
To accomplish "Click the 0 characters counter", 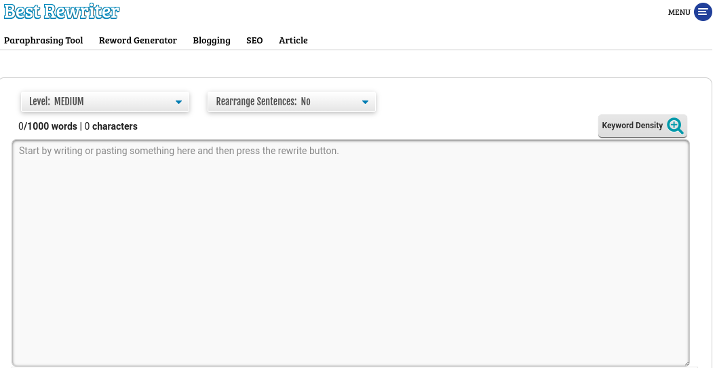I will [111, 126].
